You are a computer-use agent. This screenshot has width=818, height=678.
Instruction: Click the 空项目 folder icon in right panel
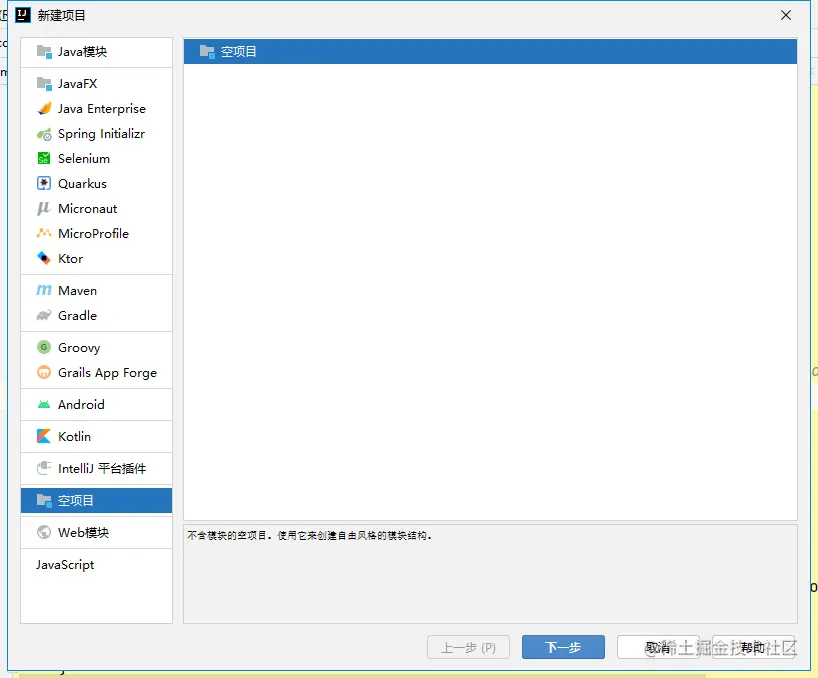207,52
